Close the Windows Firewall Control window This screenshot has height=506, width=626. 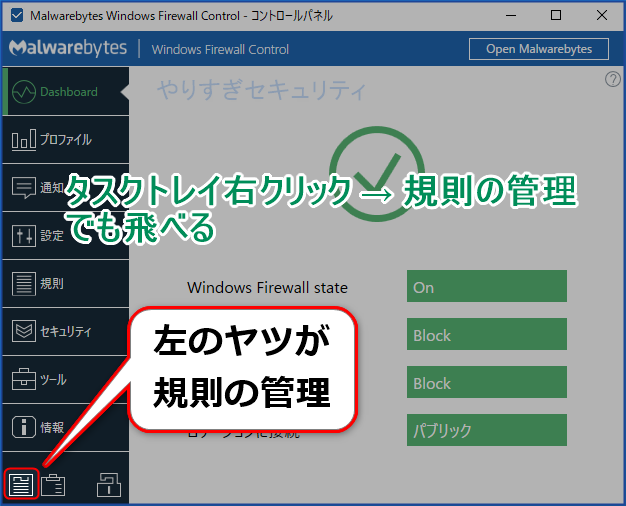coord(602,16)
